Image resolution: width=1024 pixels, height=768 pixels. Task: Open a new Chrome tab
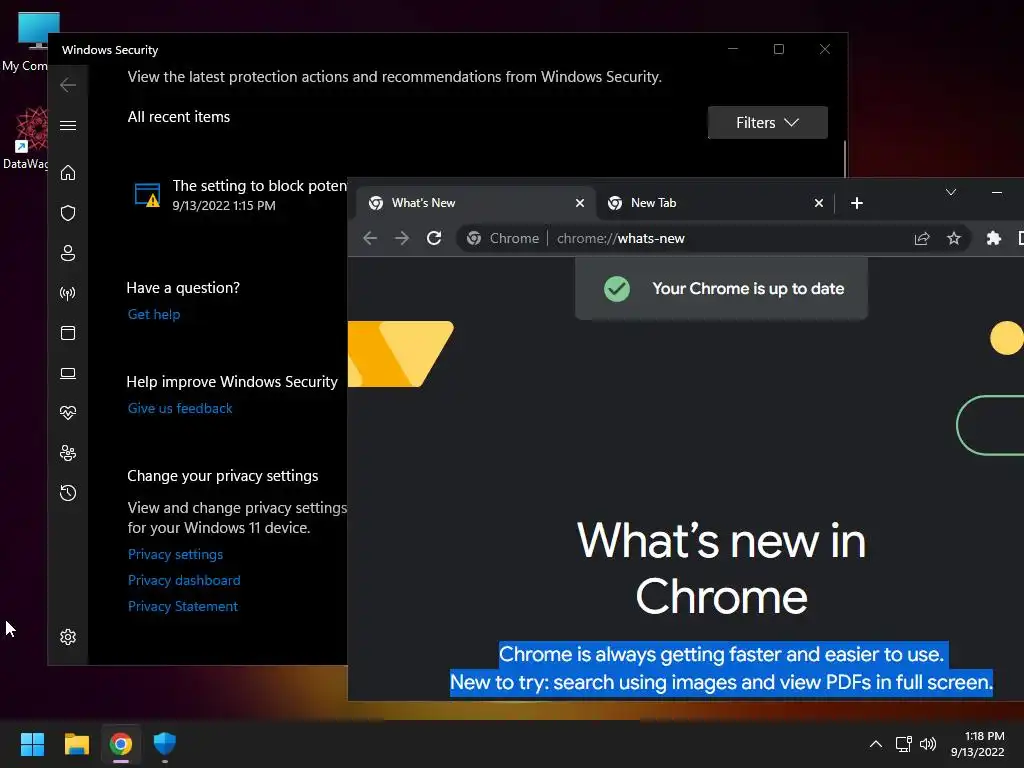(x=857, y=203)
